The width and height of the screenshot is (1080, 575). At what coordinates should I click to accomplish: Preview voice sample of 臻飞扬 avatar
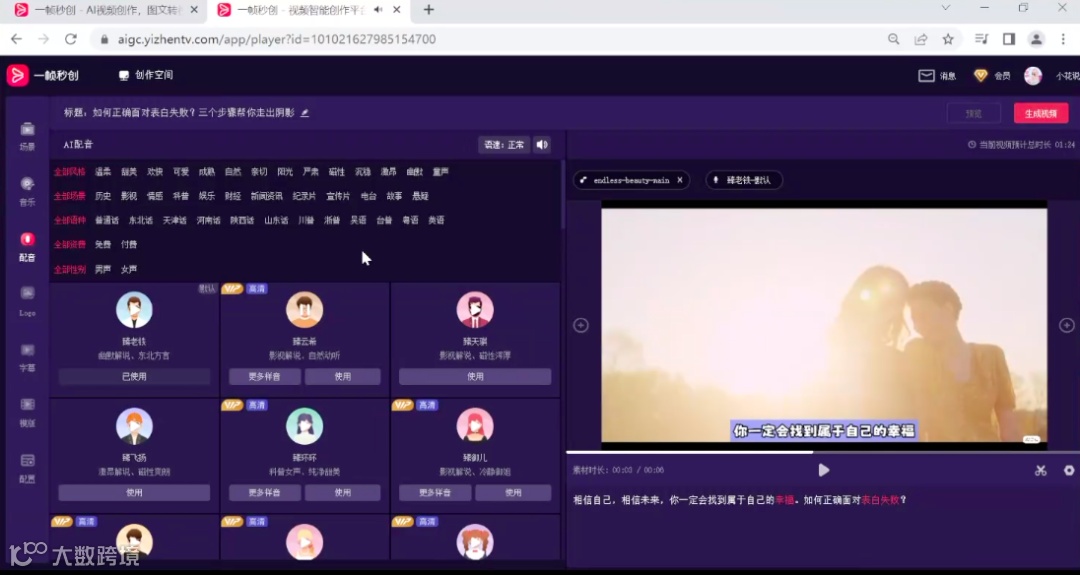click(134, 426)
